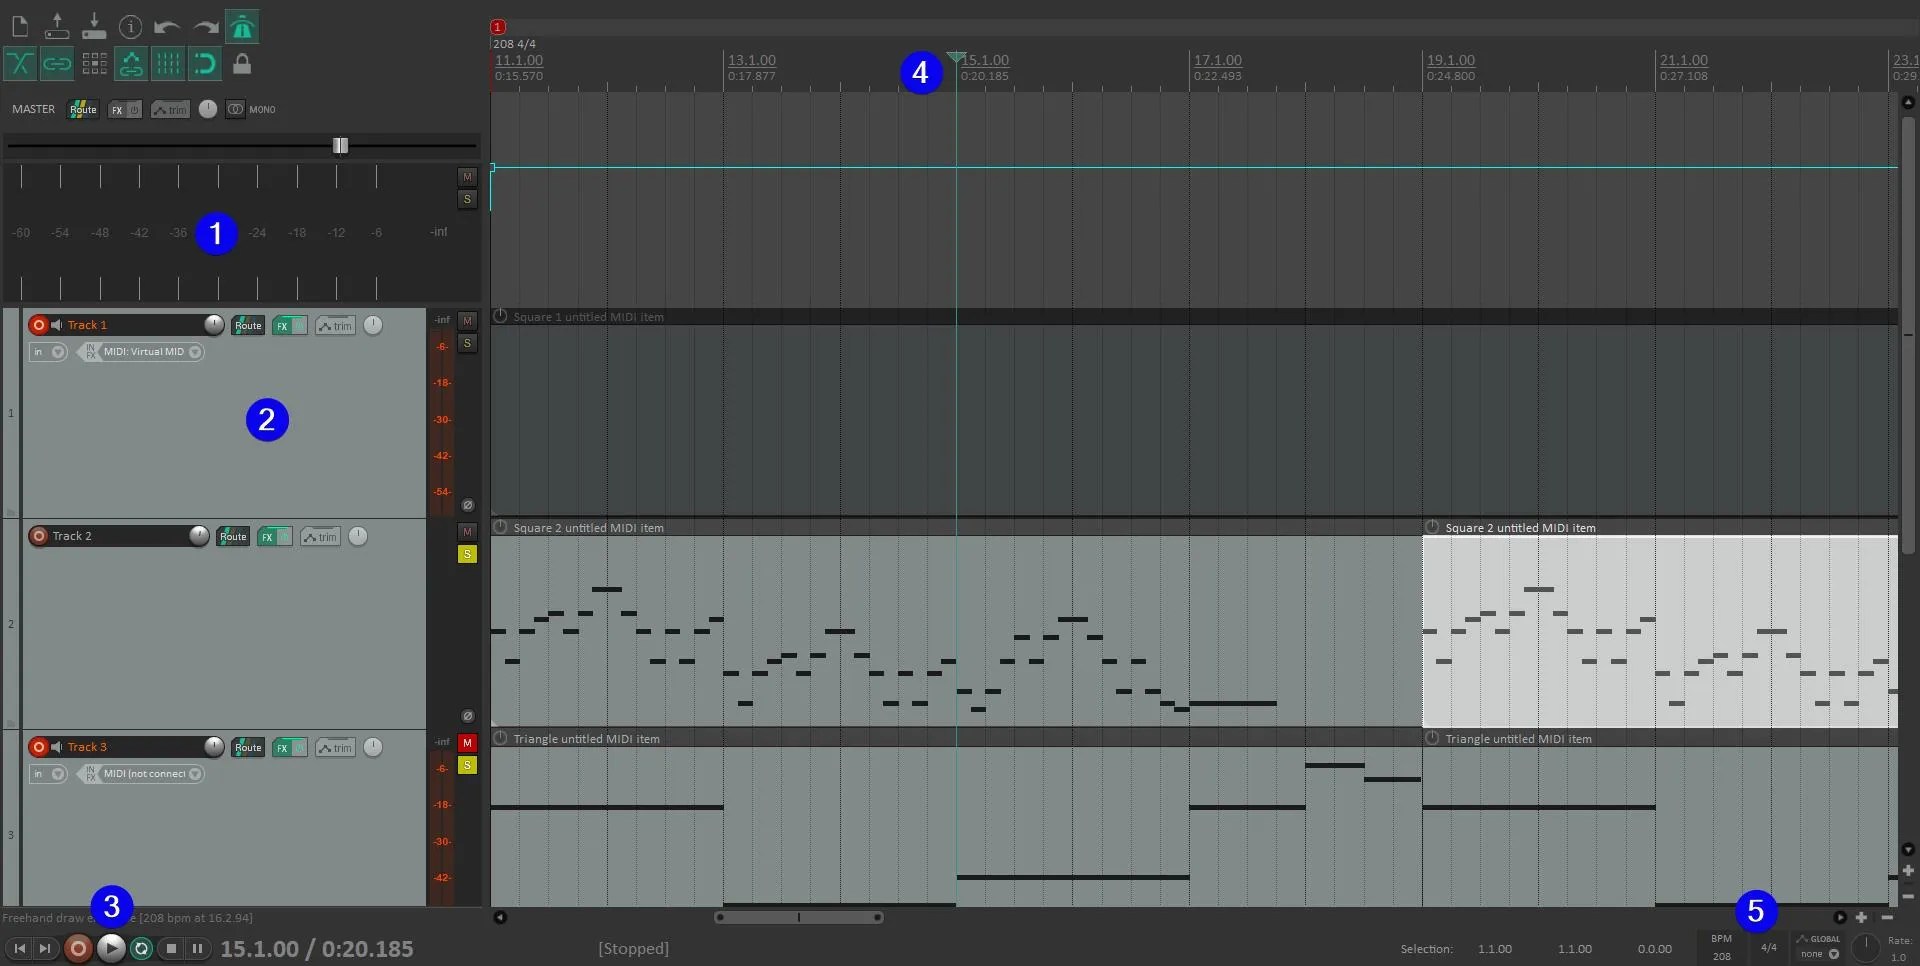Select the Square 2 untitled MIDI item label

point(588,527)
